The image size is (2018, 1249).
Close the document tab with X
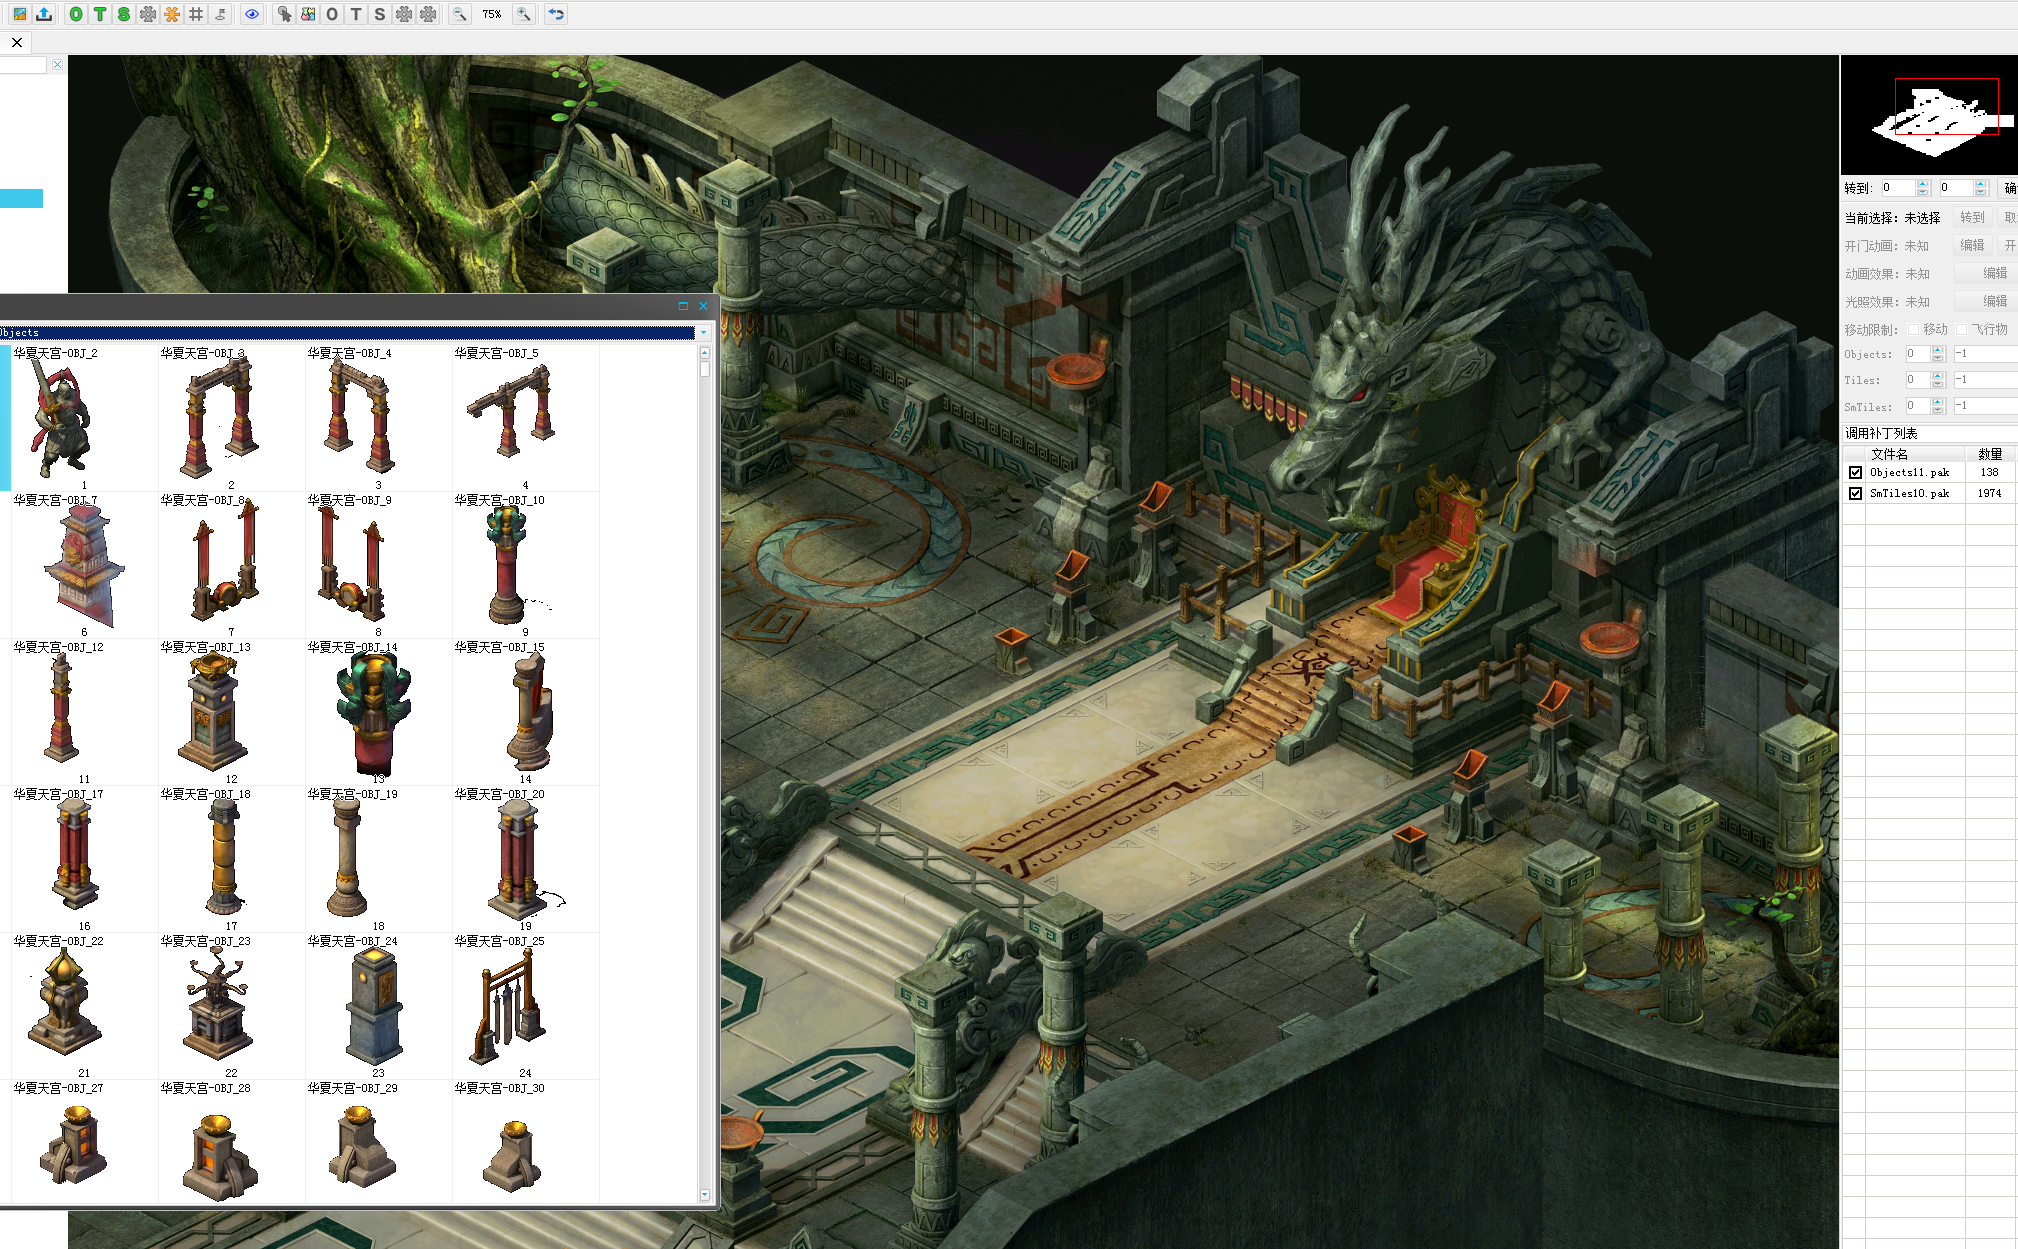(x=17, y=42)
